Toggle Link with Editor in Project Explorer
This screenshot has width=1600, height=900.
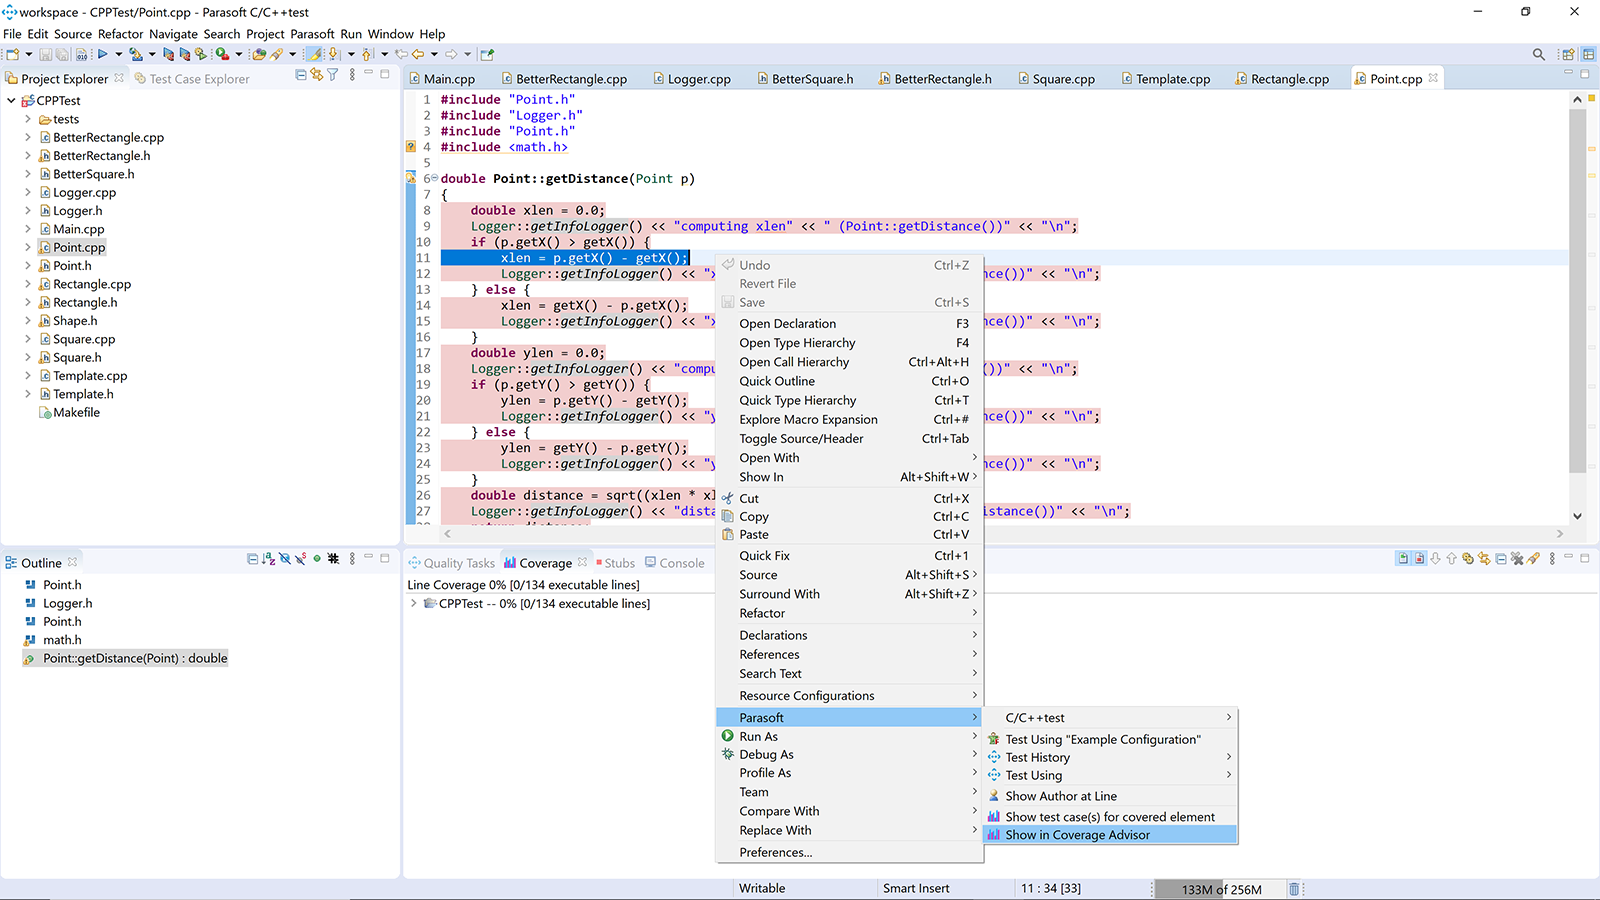click(x=316, y=78)
